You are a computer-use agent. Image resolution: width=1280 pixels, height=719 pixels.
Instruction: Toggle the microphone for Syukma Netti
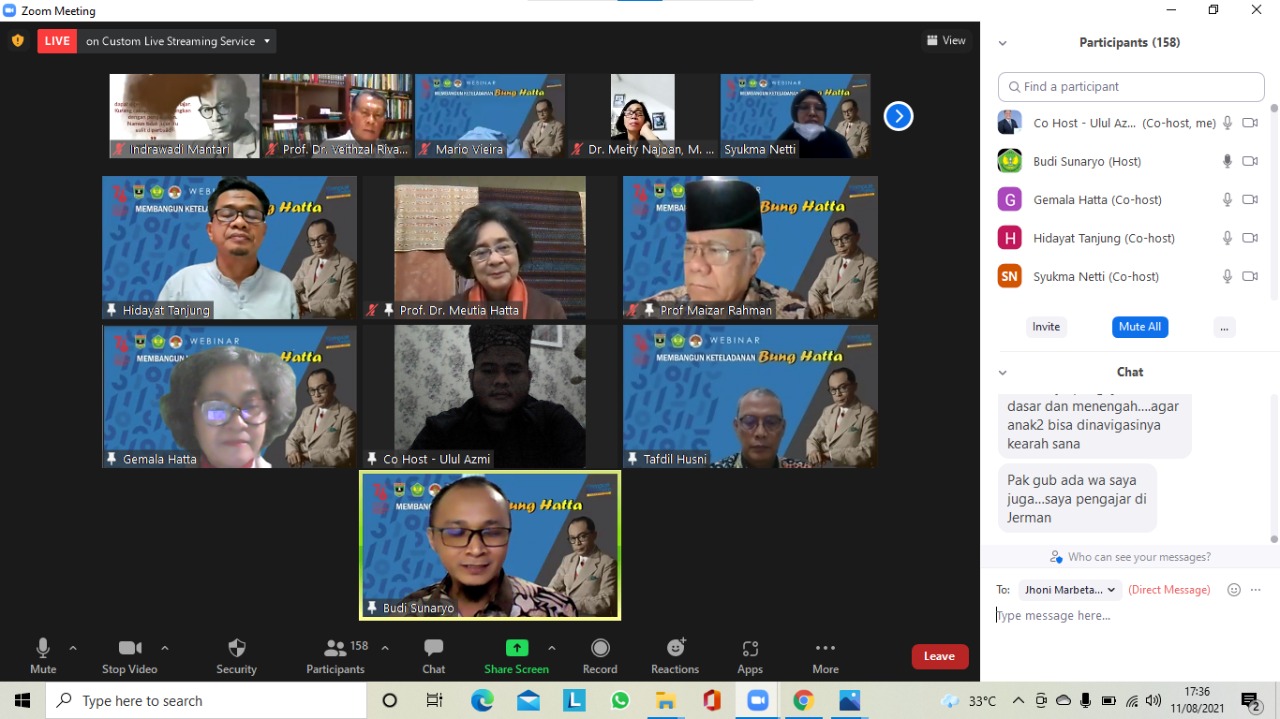tap(1228, 276)
